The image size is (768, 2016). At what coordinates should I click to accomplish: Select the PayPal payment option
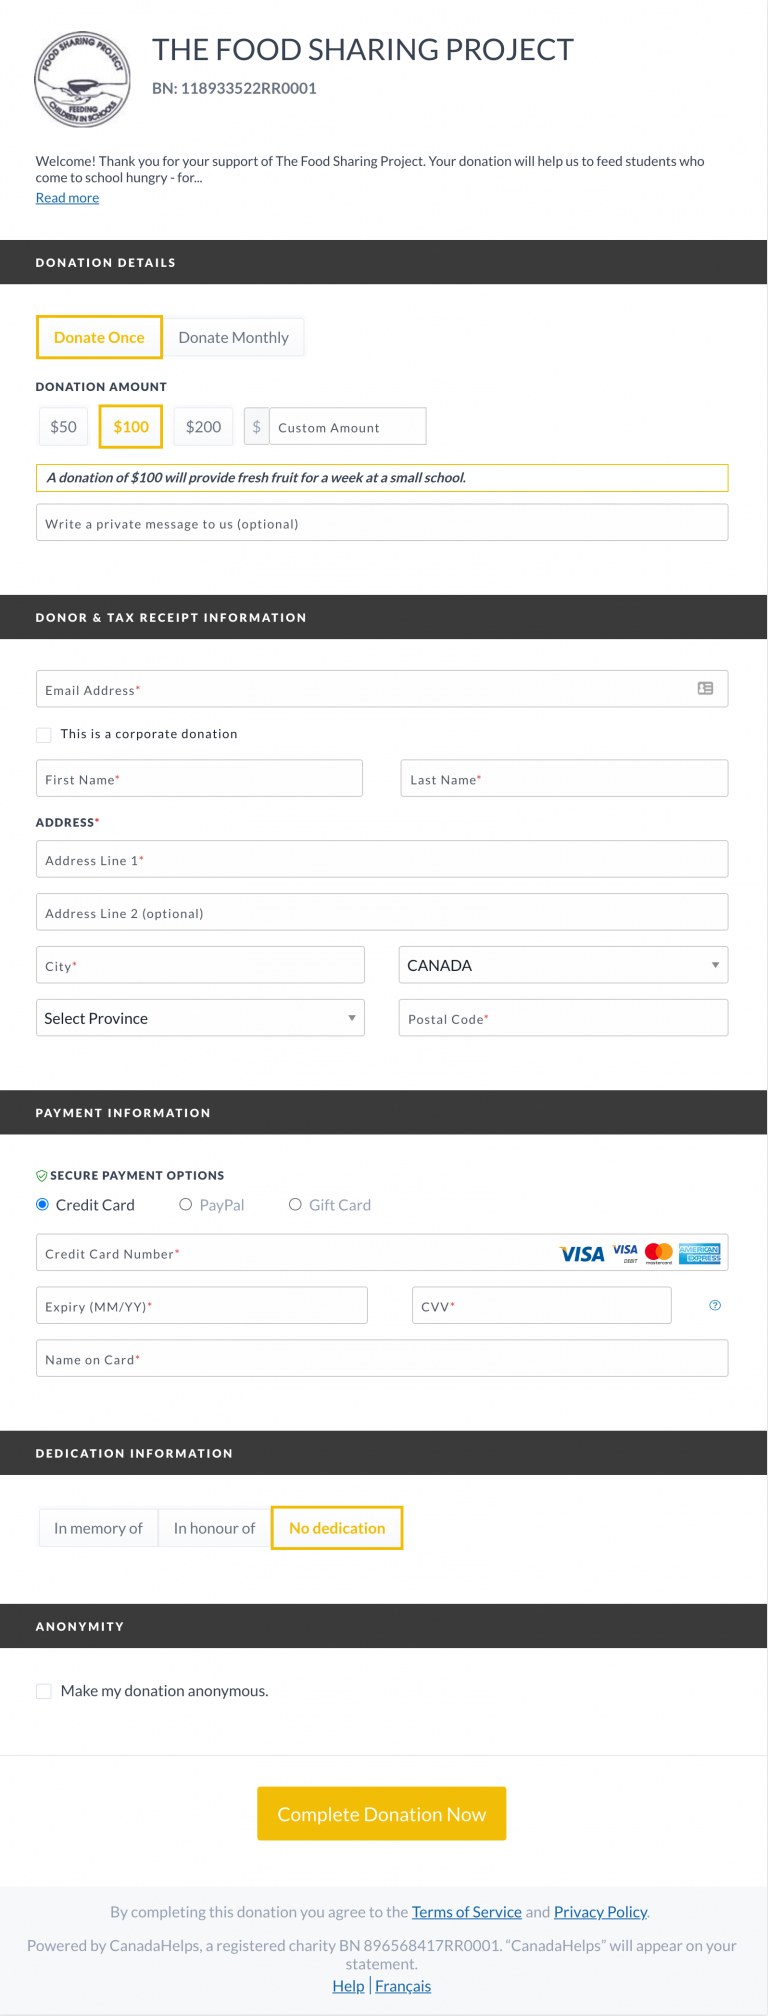click(x=186, y=1205)
